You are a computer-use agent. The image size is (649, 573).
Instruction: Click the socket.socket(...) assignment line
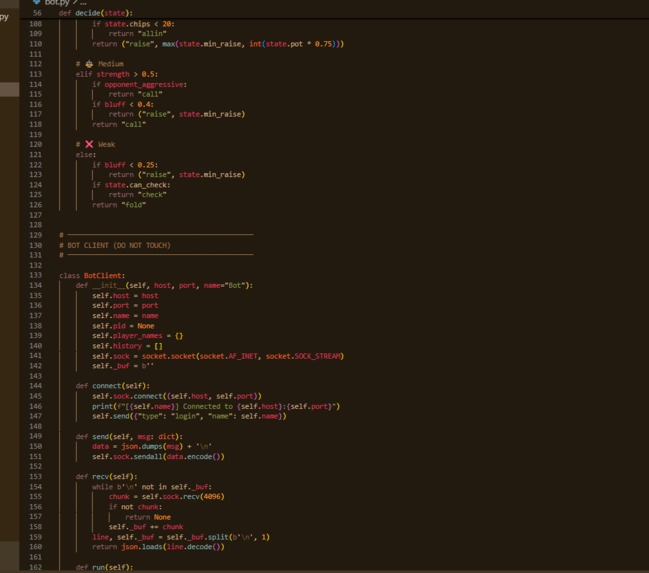pos(218,356)
